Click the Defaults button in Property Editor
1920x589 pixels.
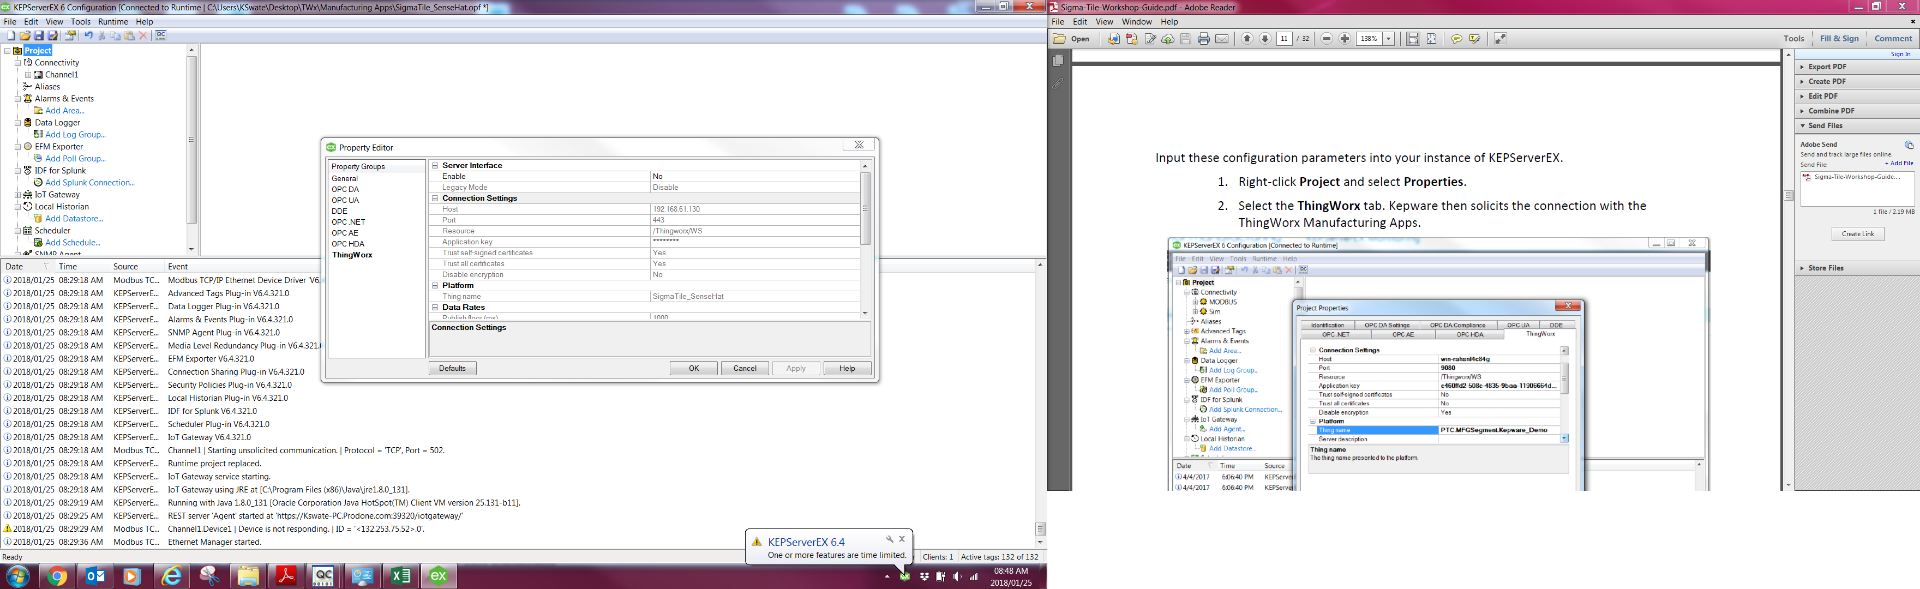click(452, 368)
